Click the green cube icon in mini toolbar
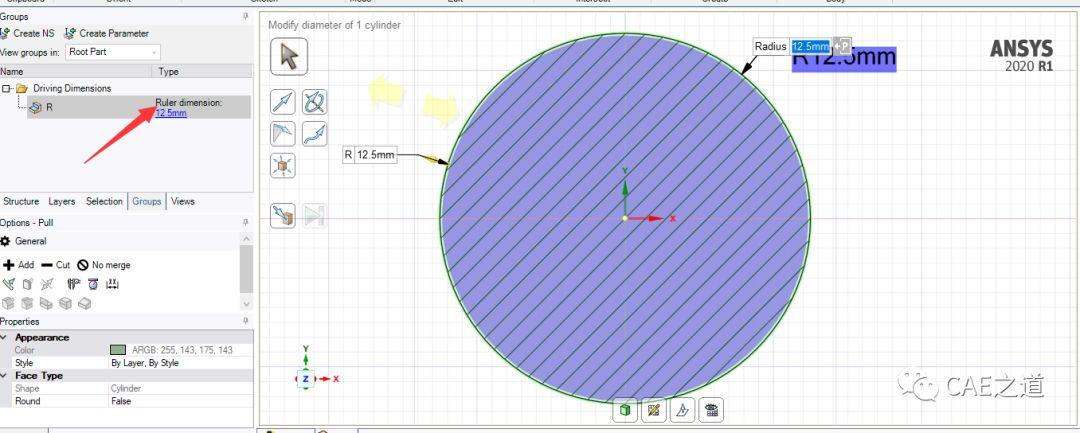The height and width of the screenshot is (433, 1080). pos(625,410)
